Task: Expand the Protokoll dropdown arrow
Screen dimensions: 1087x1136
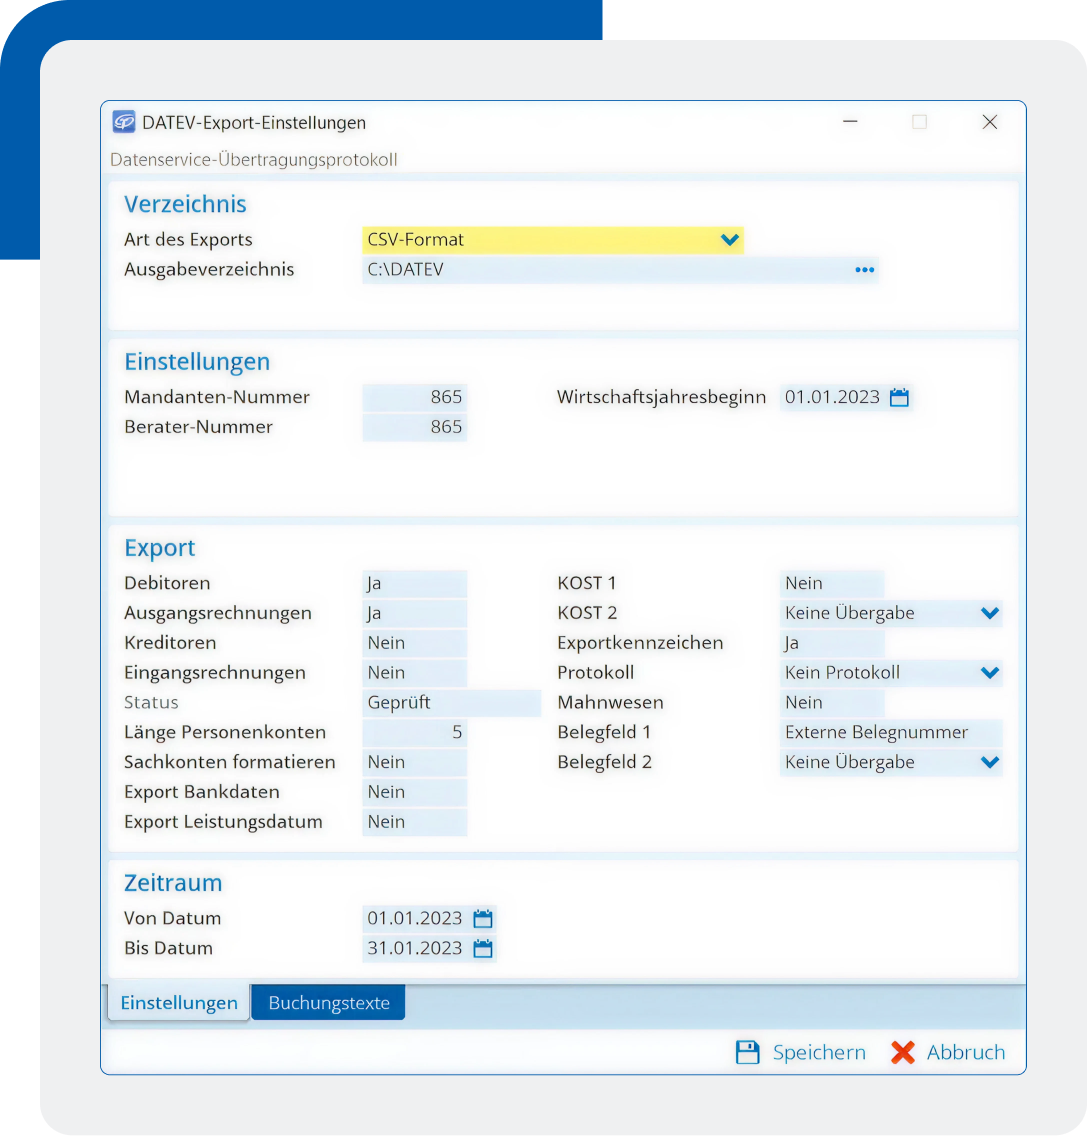Action: (989, 673)
